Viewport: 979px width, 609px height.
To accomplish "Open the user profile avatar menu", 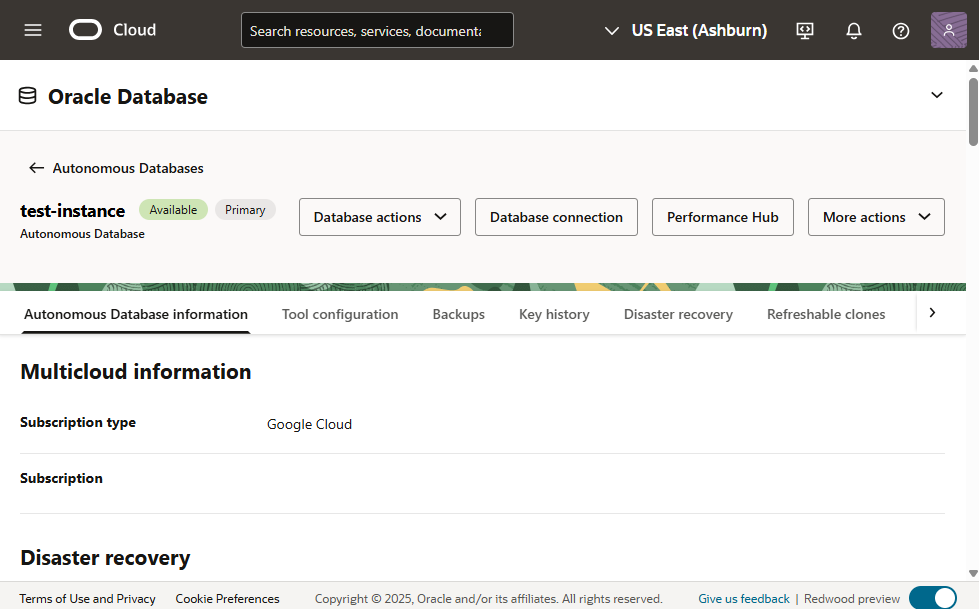I will click(948, 30).
